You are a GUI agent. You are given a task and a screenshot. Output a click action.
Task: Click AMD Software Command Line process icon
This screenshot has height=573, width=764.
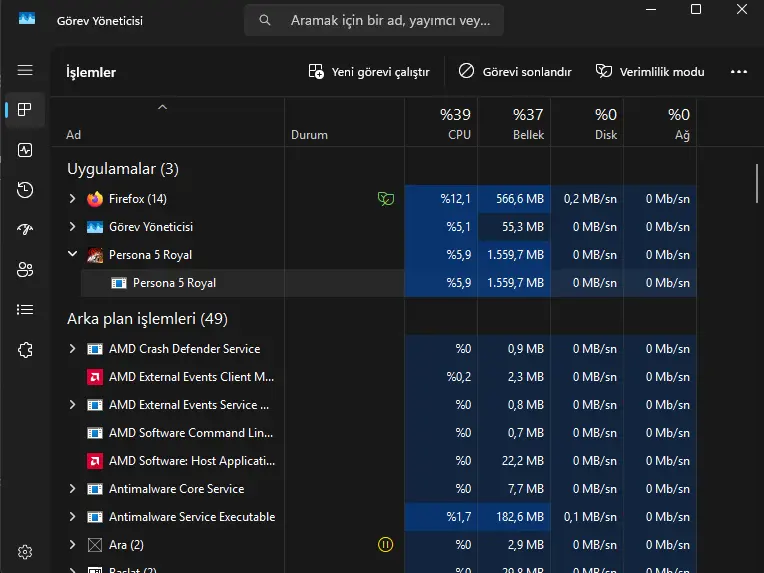95,433
